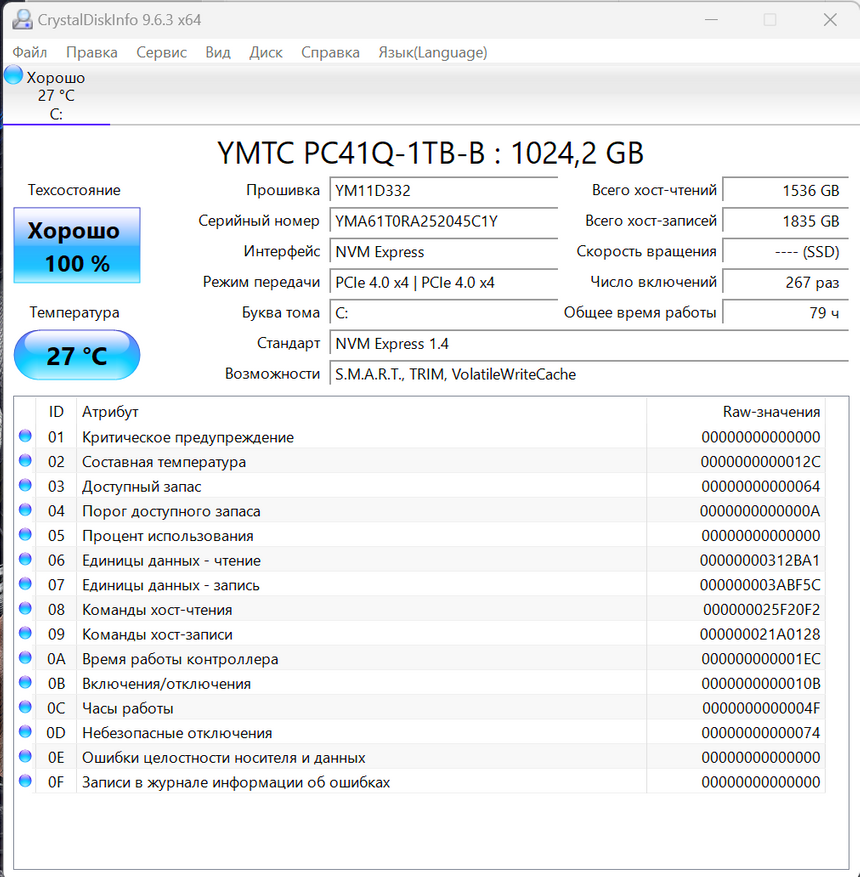This screenshot has width=860, height=877.
Task: Click status orb for attribute 0E row
Action: (x=25, y=756)
